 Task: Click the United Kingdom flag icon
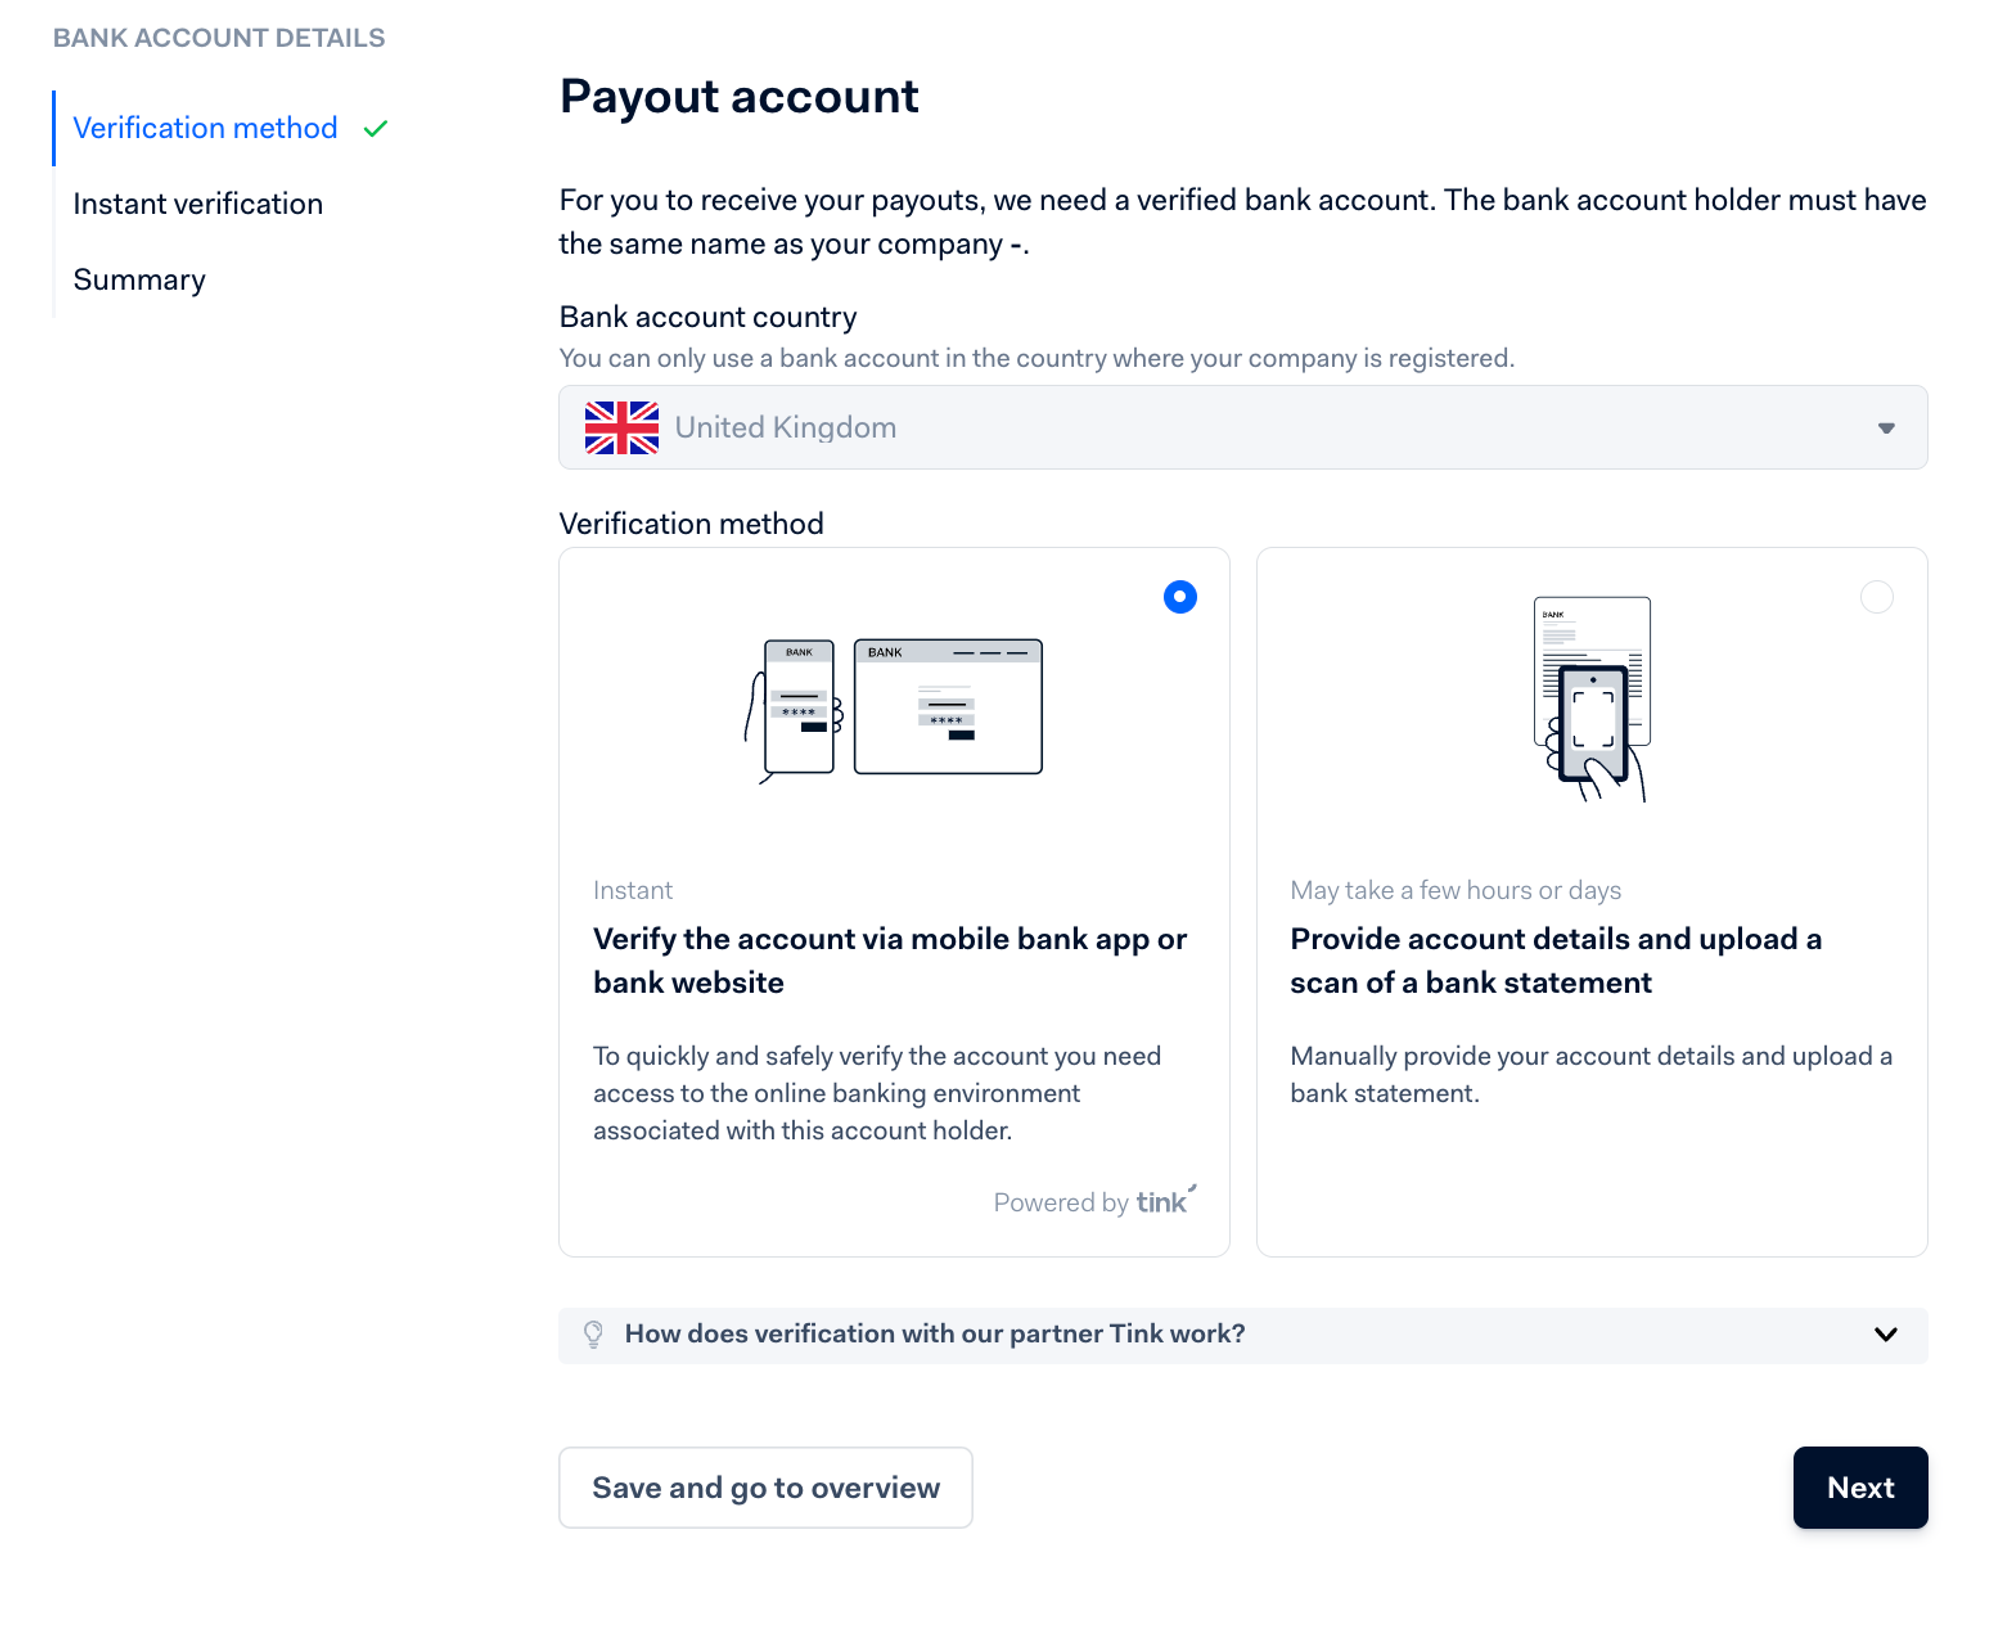click(621, 428)
